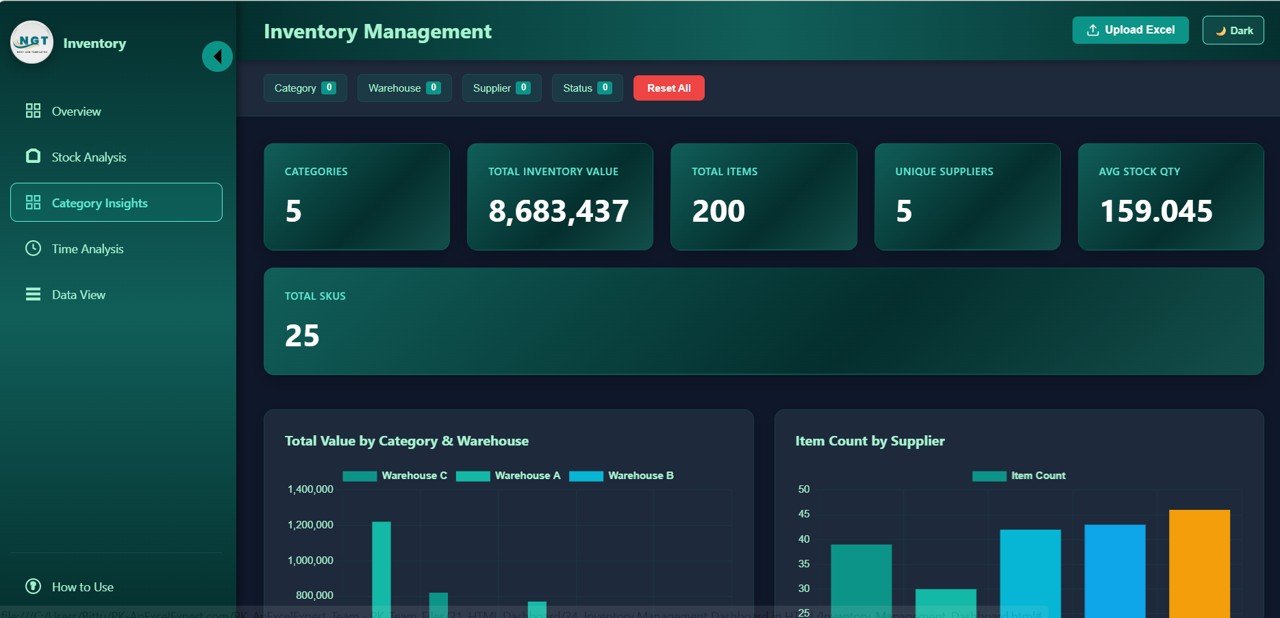The width and height of the screenshot is (1280, 618).
Task: Click the upload icon in Upload Excel
Action: point(1093,30)
